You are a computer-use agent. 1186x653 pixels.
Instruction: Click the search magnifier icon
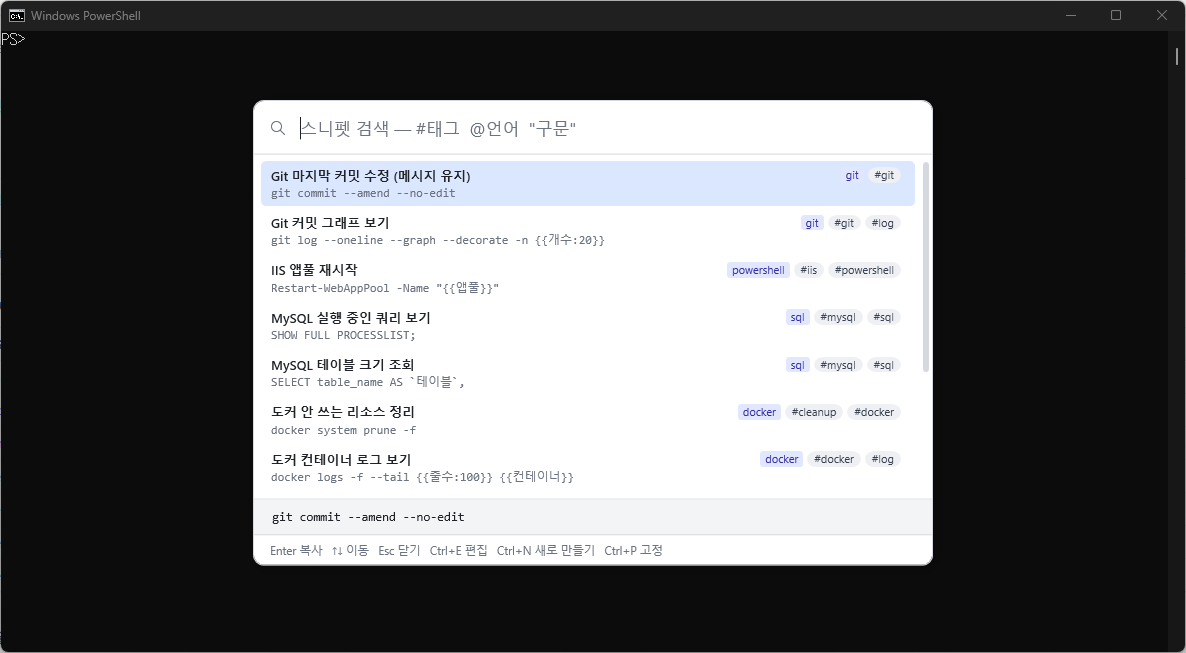[278, 128]
